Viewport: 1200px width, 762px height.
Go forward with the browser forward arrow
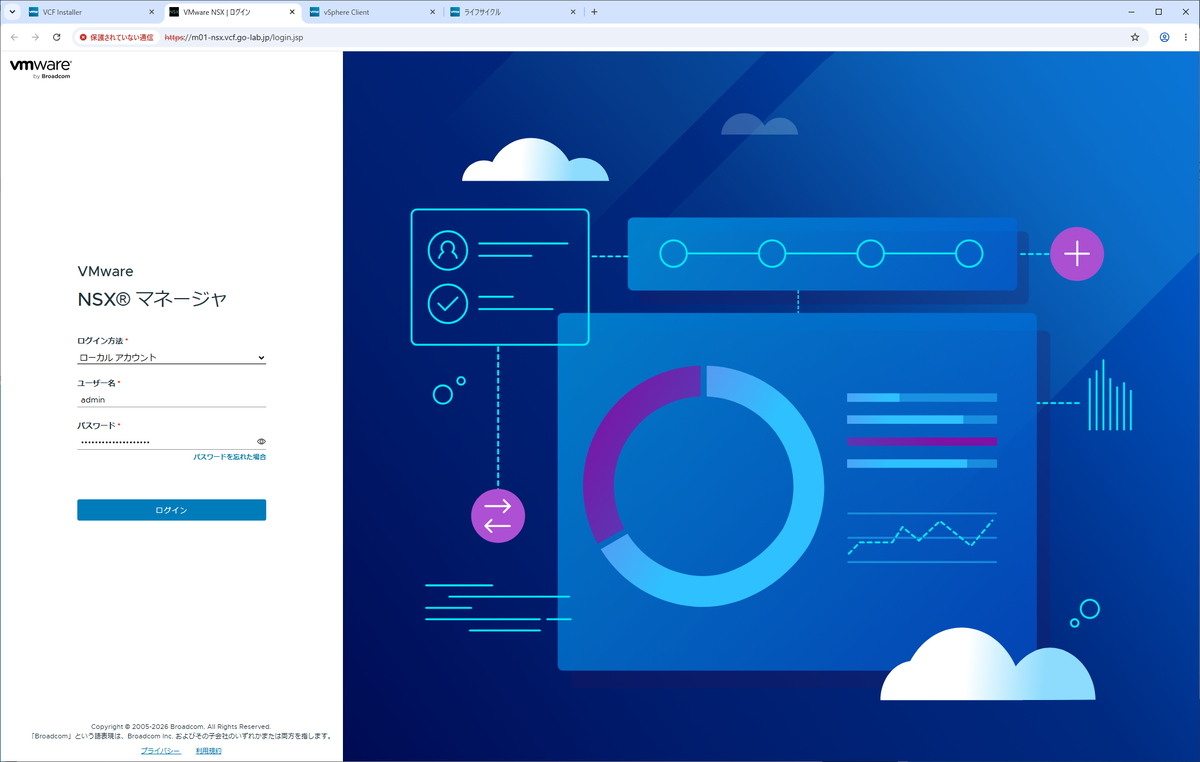coord(36,37)
